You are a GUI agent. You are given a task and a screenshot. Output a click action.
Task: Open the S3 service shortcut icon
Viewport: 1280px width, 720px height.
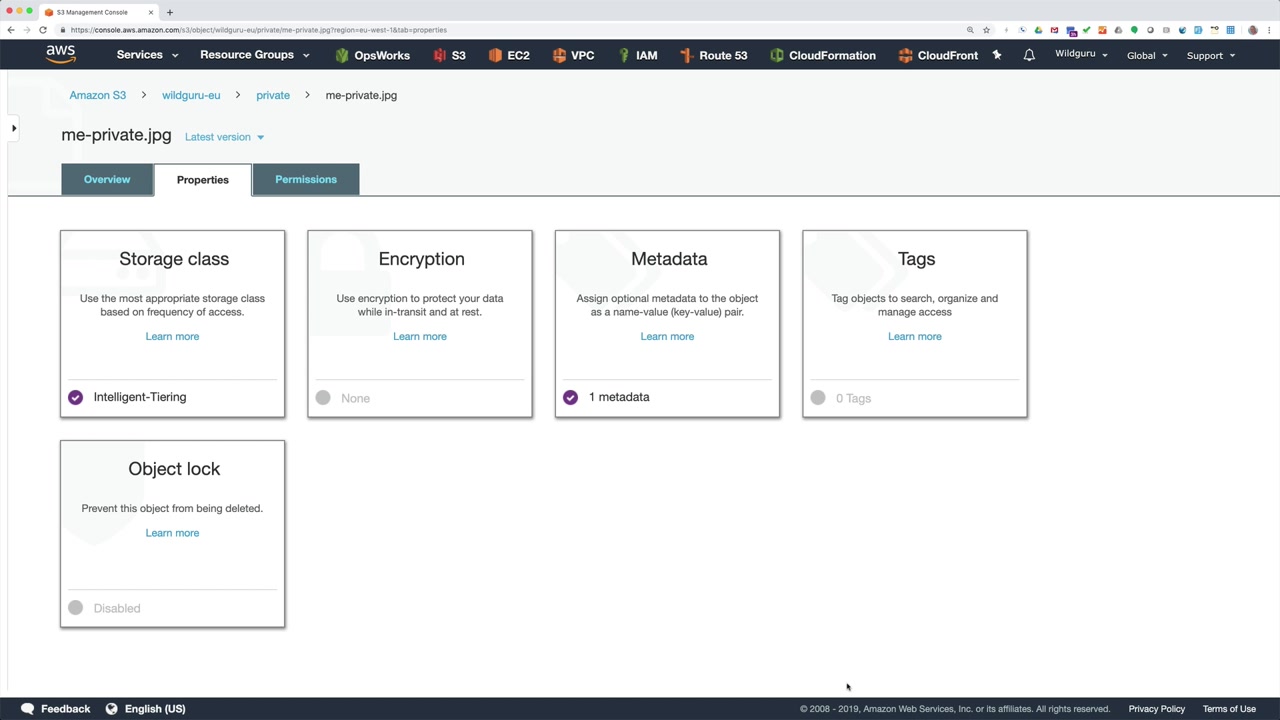(x=440, y=55)
